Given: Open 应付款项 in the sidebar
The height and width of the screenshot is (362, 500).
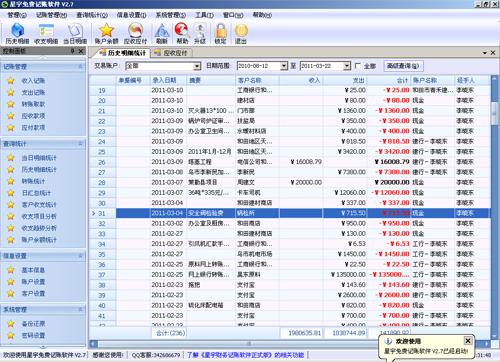Looking at the screenshot, I should click(x=33, y=127).
